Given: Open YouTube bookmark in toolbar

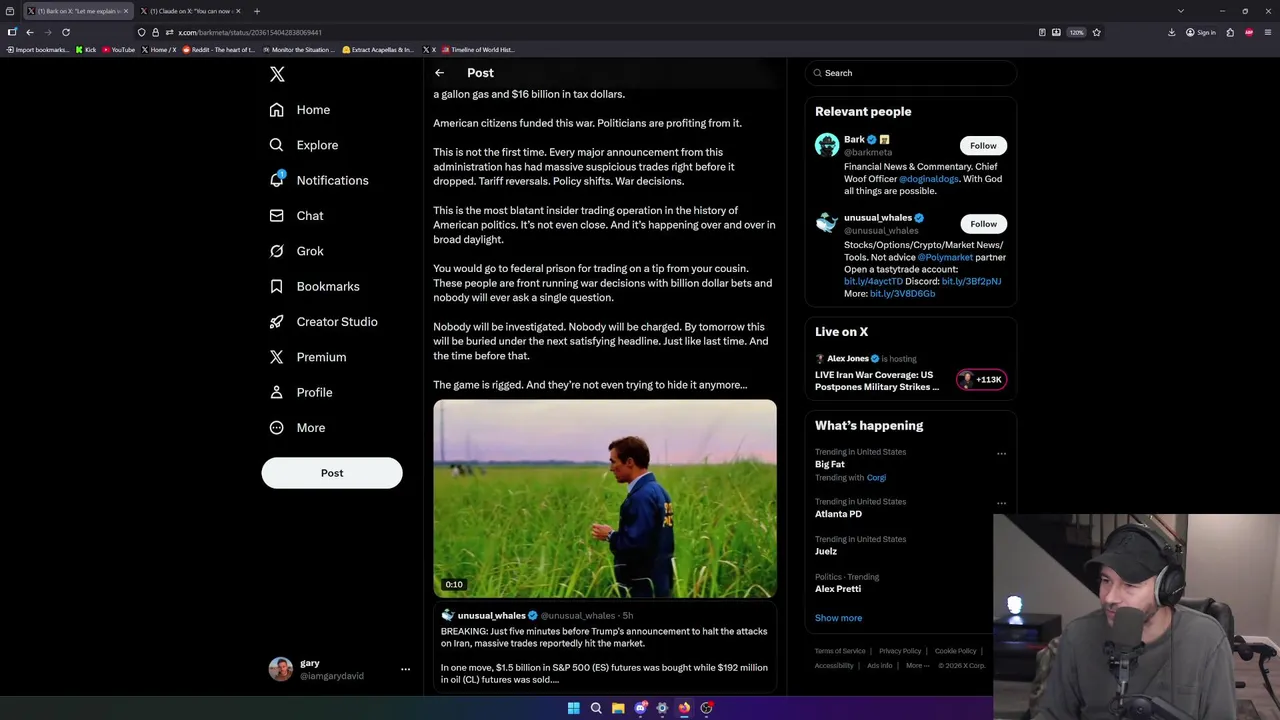Looking at the screenshot, I should click(x=118, y=49).
